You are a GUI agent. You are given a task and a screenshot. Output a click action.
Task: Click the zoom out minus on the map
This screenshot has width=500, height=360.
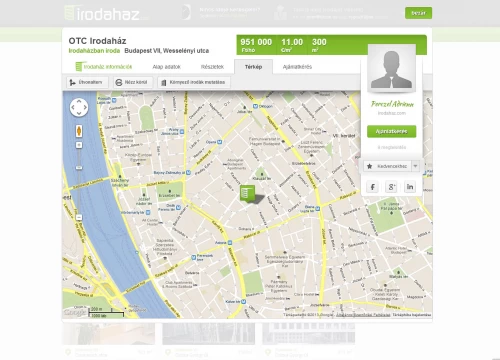click(x=79, y=217)
